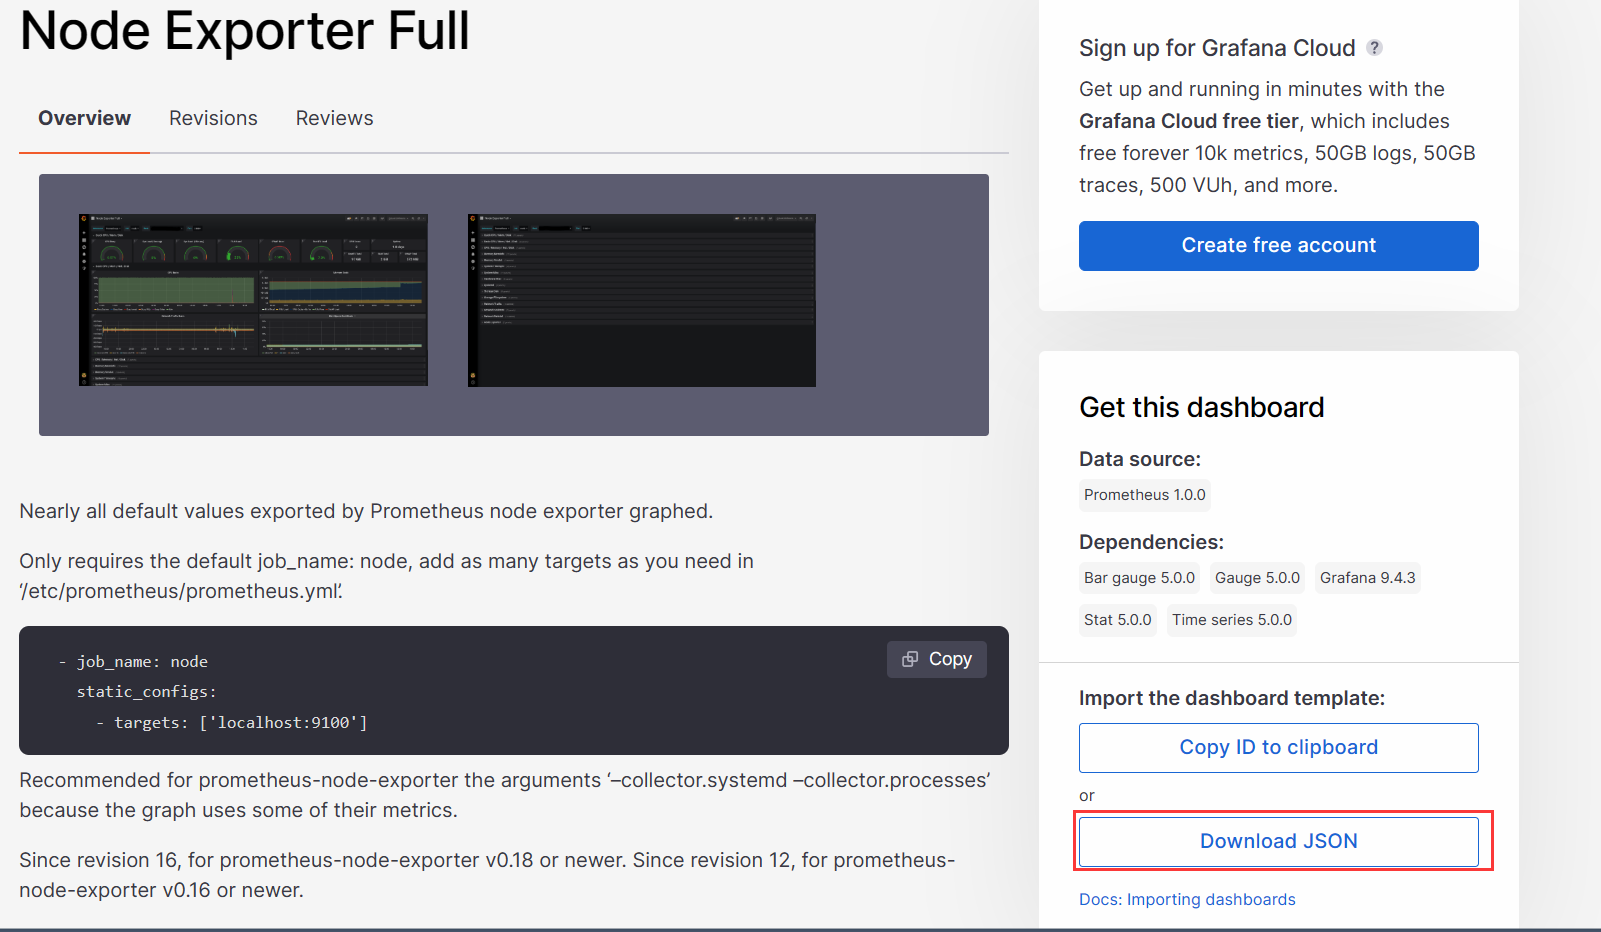Switch to the Reviews tab

coord(334,118)
